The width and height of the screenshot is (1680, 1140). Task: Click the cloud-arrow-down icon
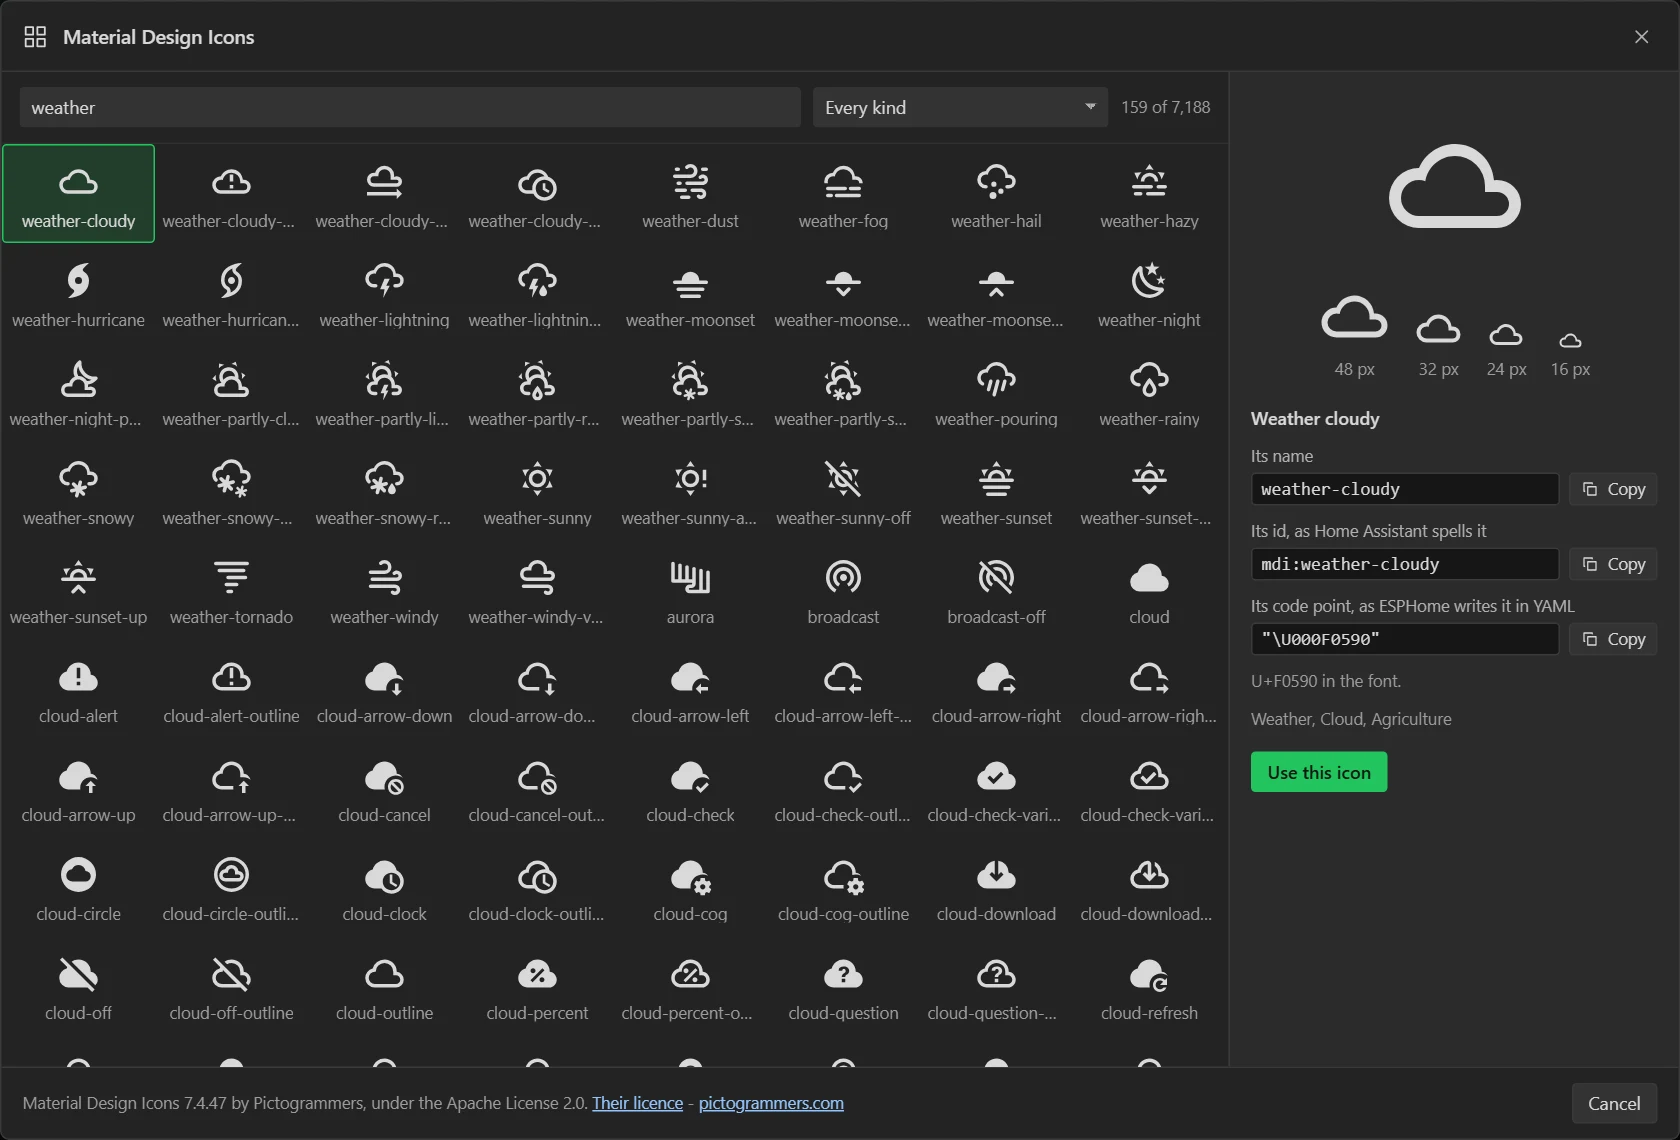[384, 689]
